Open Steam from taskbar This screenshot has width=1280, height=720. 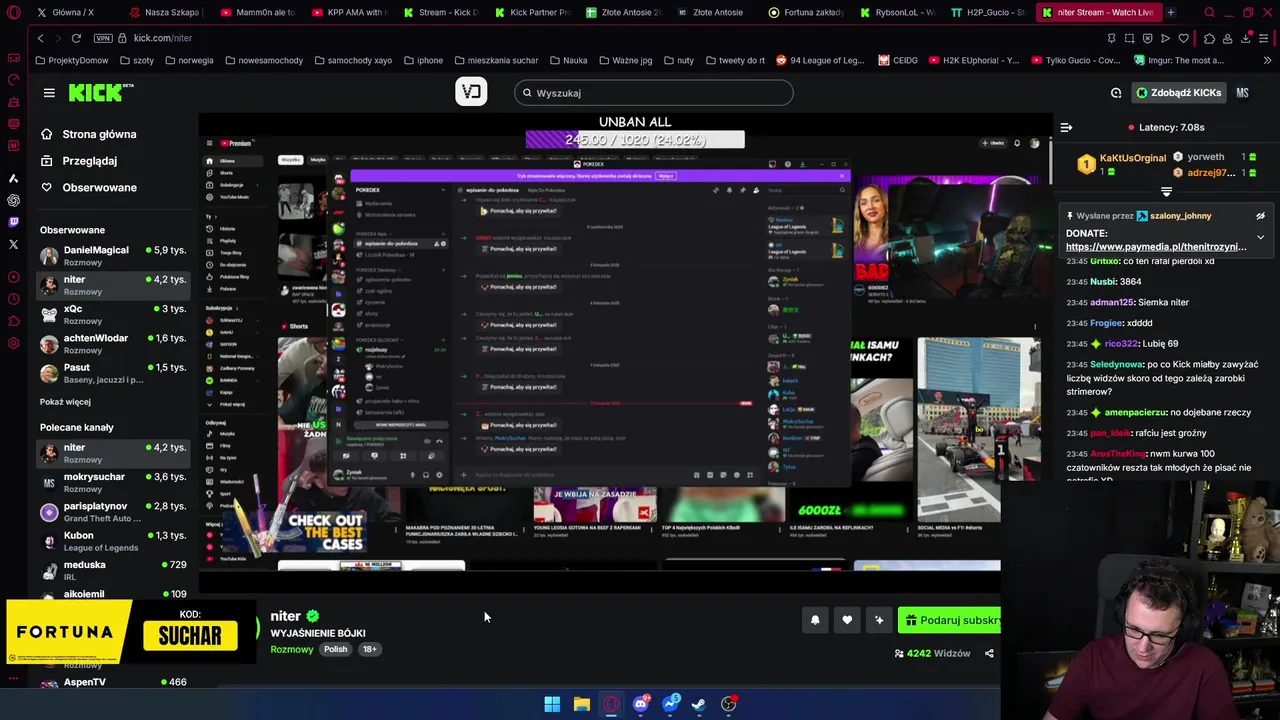pyautogui.click(x=699, y=704)
